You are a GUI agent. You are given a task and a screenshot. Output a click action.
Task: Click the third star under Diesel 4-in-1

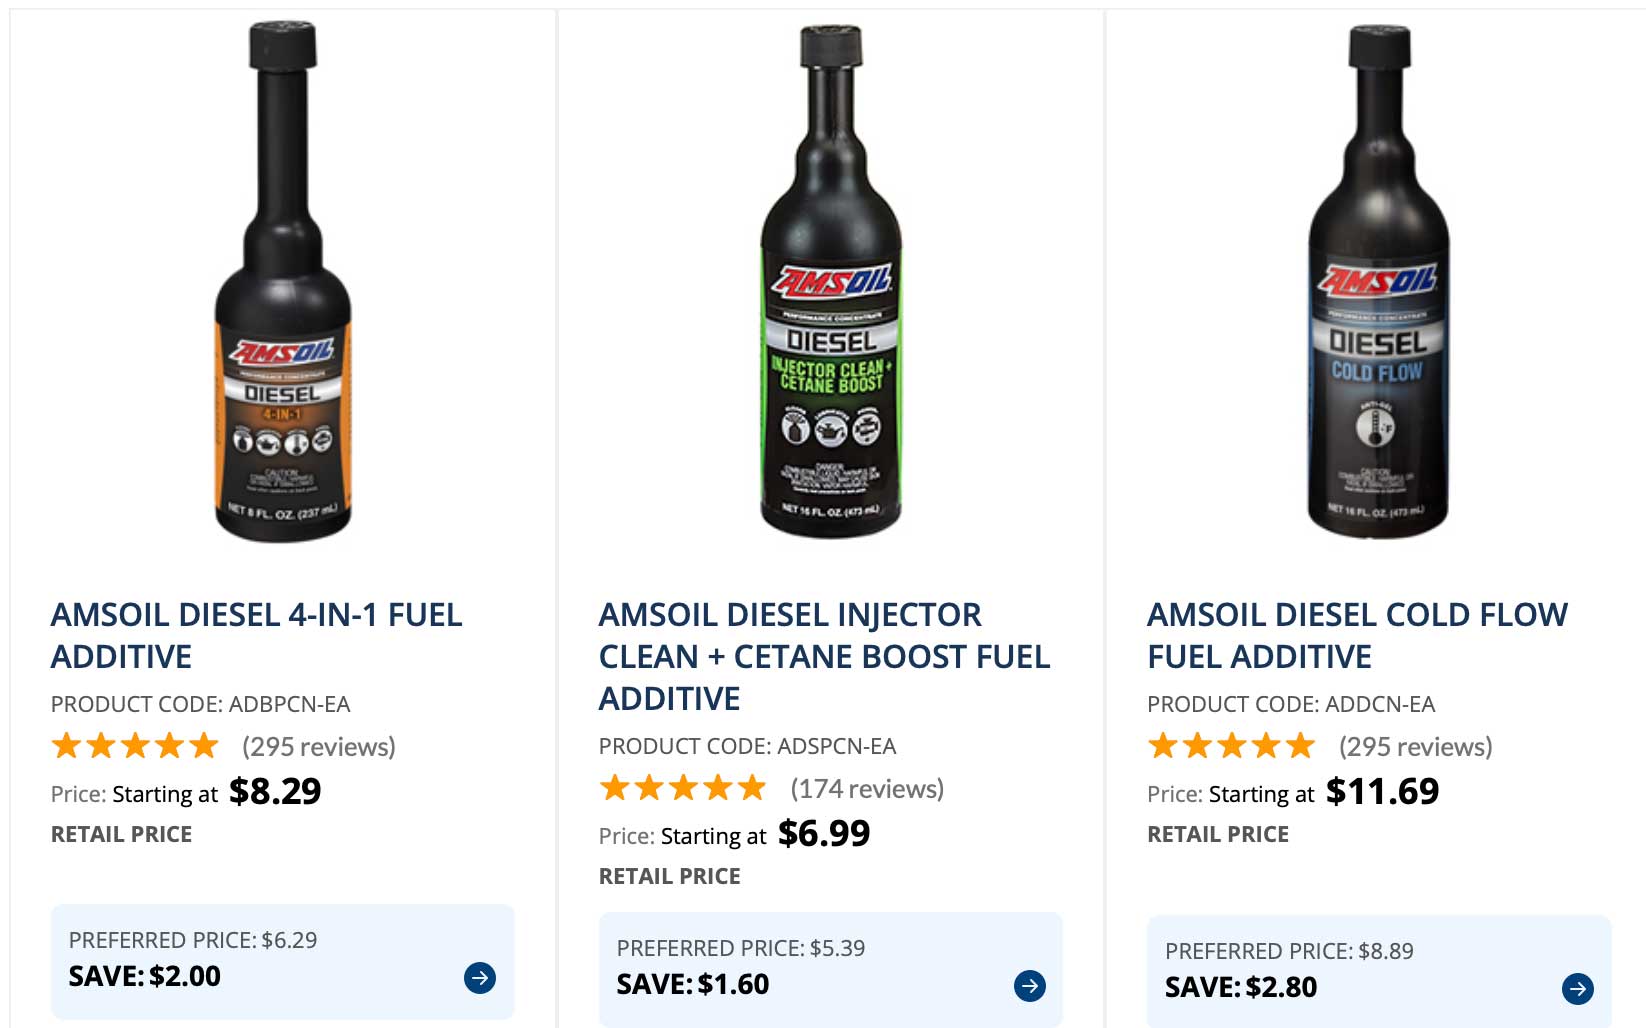tap(134, 745)
